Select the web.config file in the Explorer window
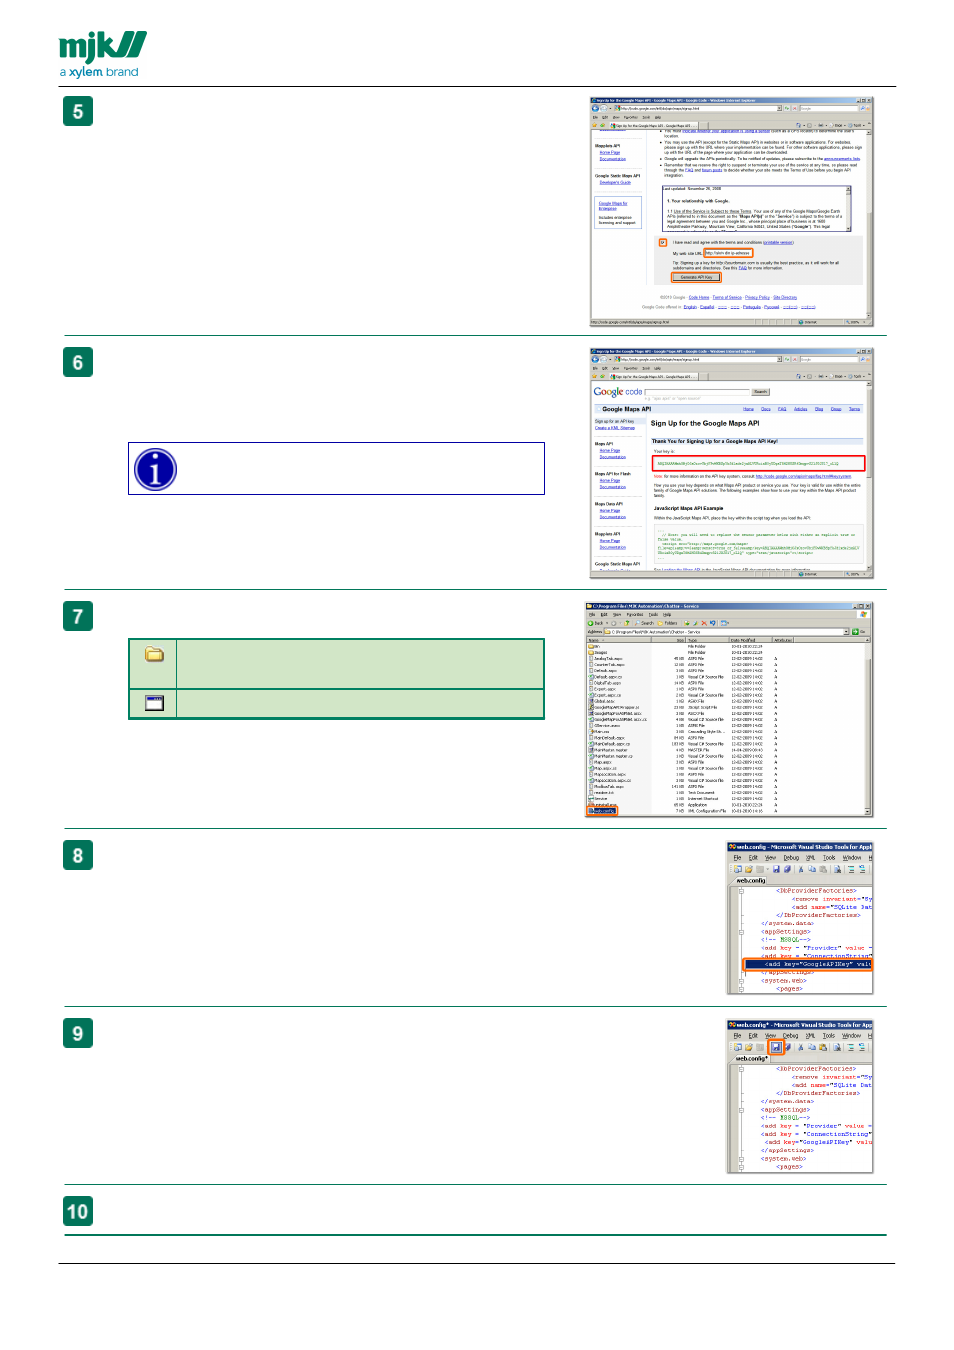Image resolution: width=954 pixels, height=1350 pixels. pyautogui.click(x=603, y=811)
